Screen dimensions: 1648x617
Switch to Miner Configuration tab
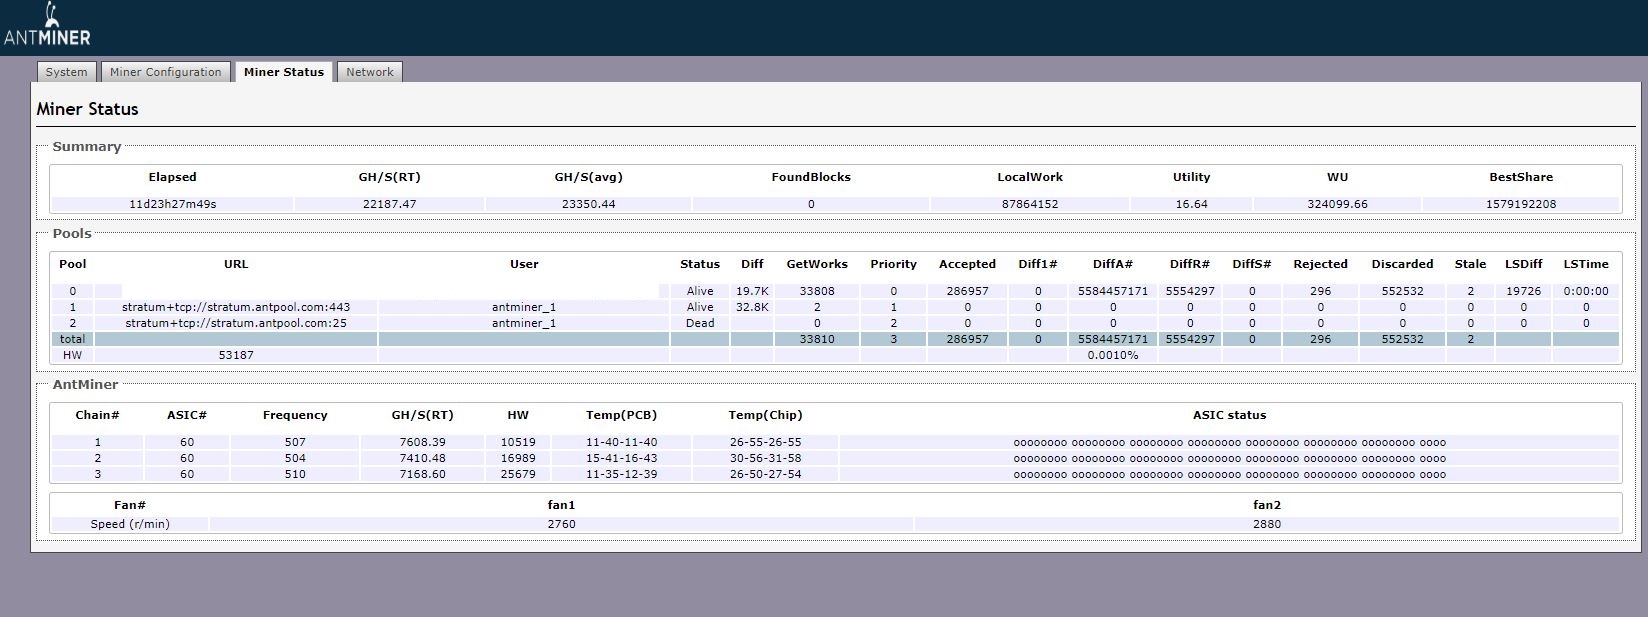[166, 72]
